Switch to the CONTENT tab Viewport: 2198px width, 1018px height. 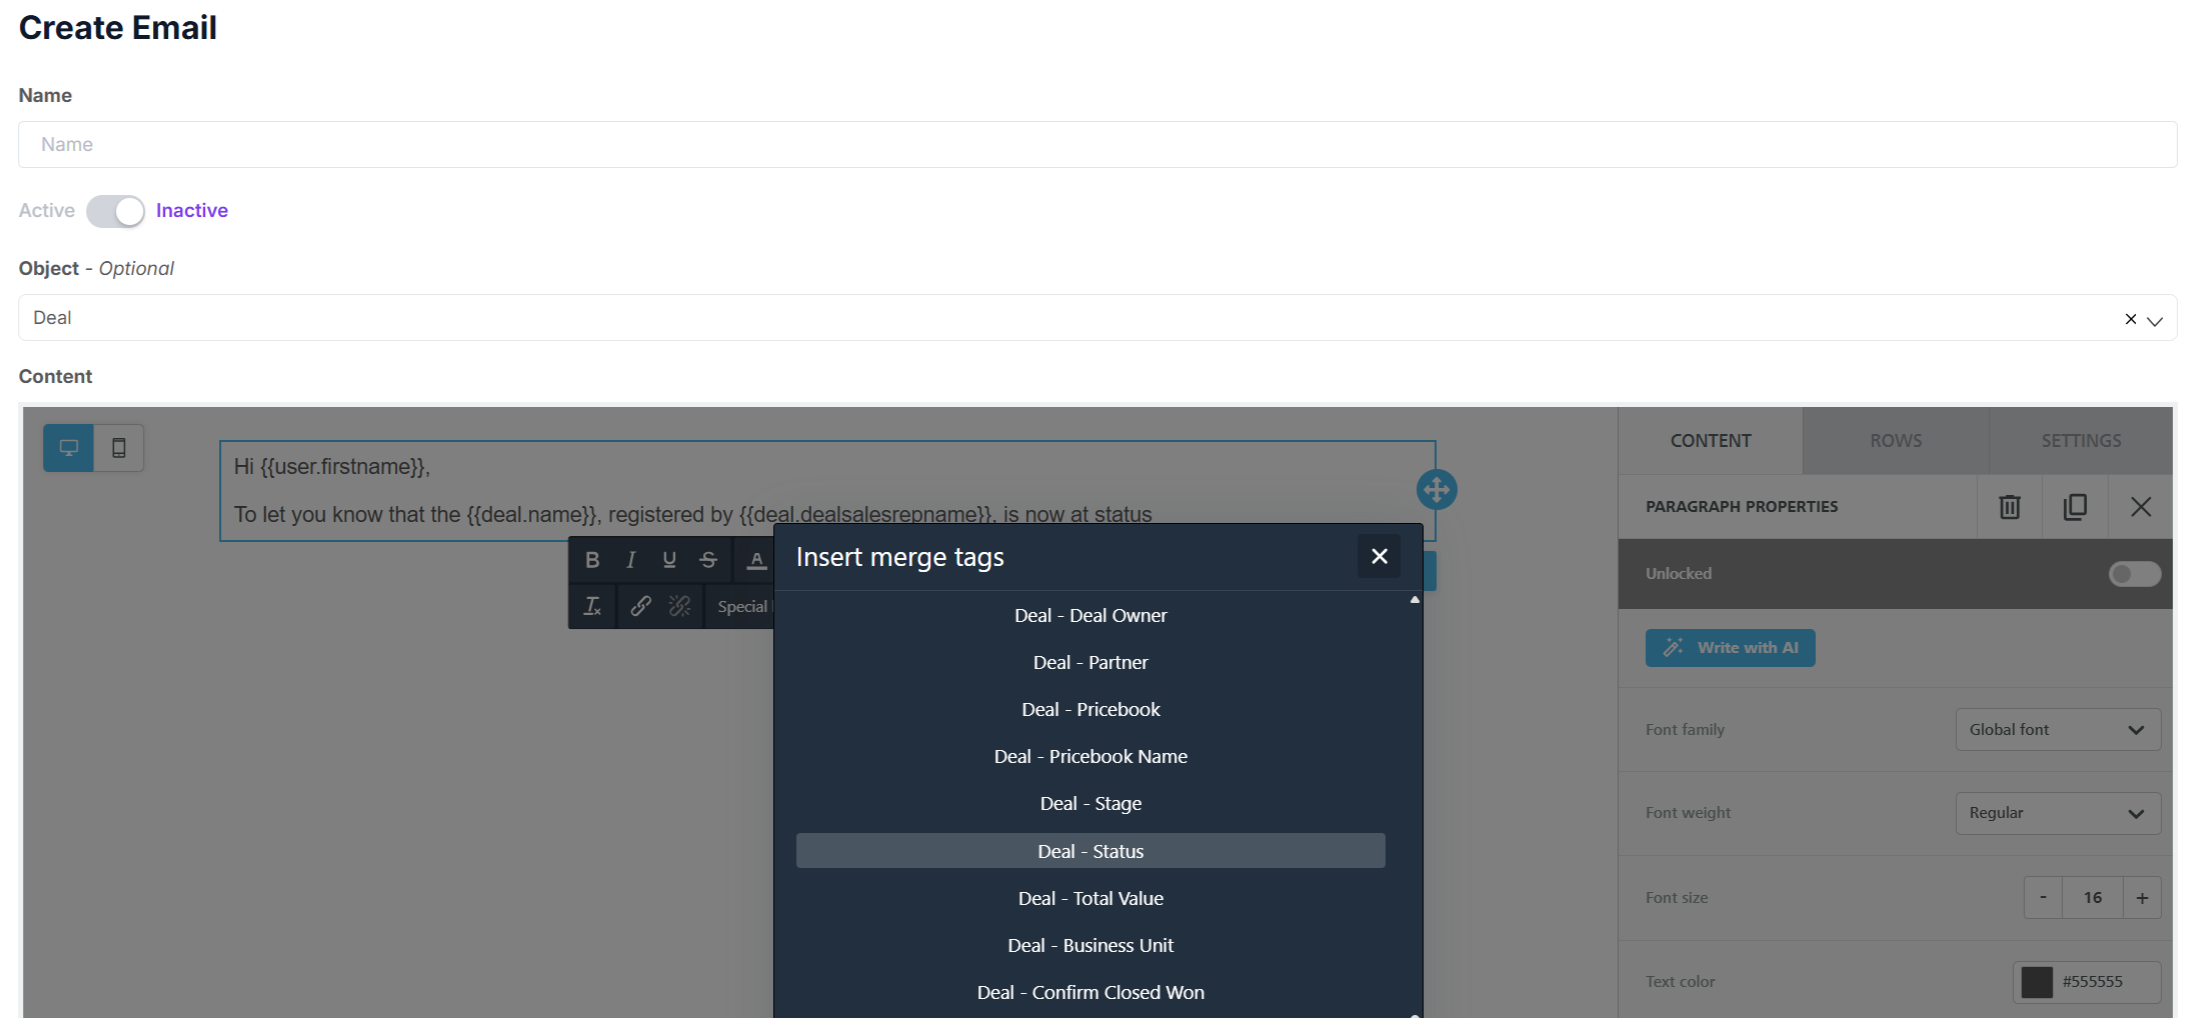pos(1710,441)
